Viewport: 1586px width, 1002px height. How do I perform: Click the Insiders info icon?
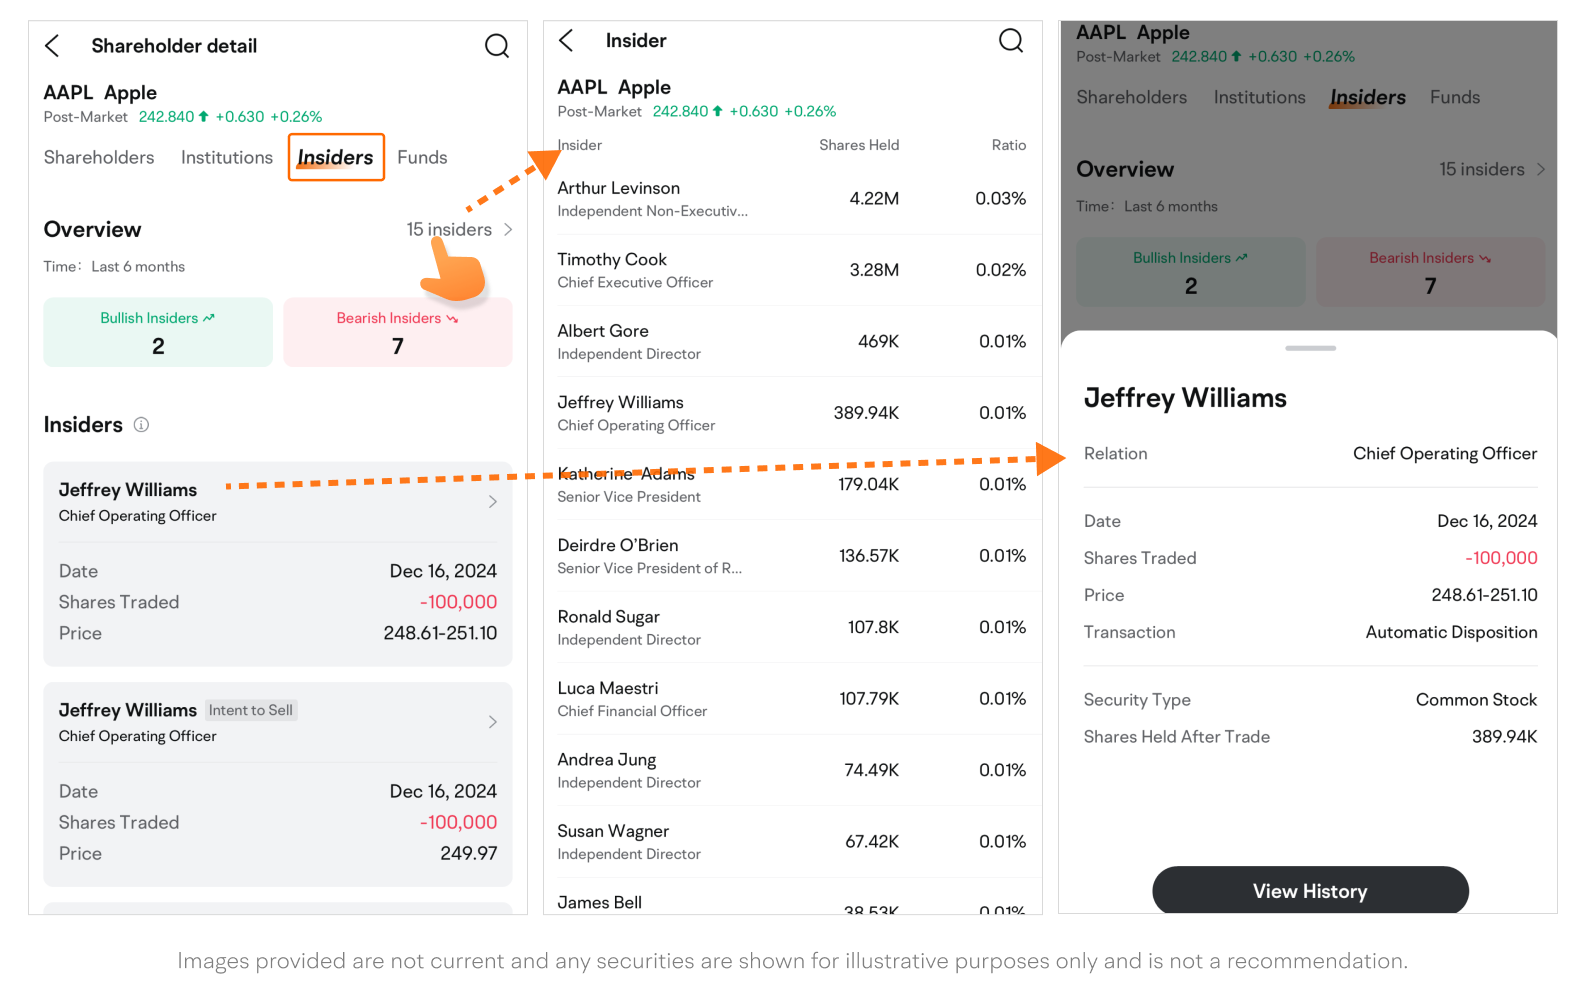coord(141,425)
